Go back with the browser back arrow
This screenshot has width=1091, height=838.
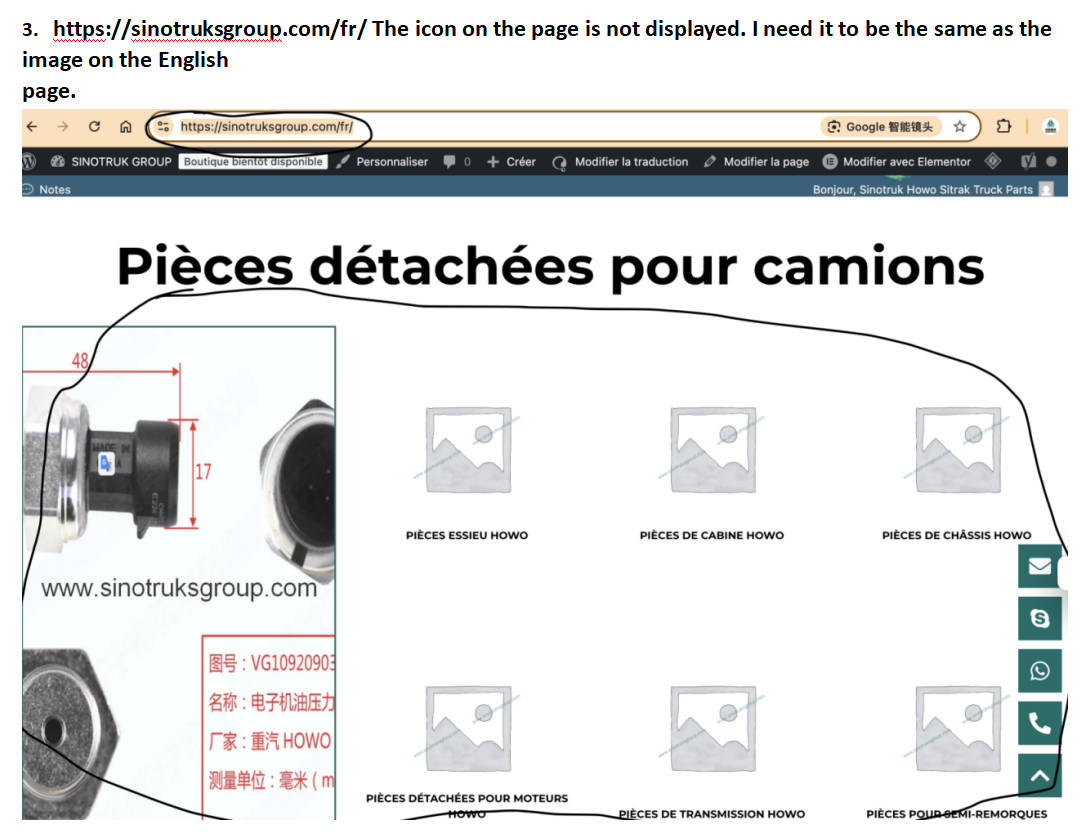(x=31, y=127)
